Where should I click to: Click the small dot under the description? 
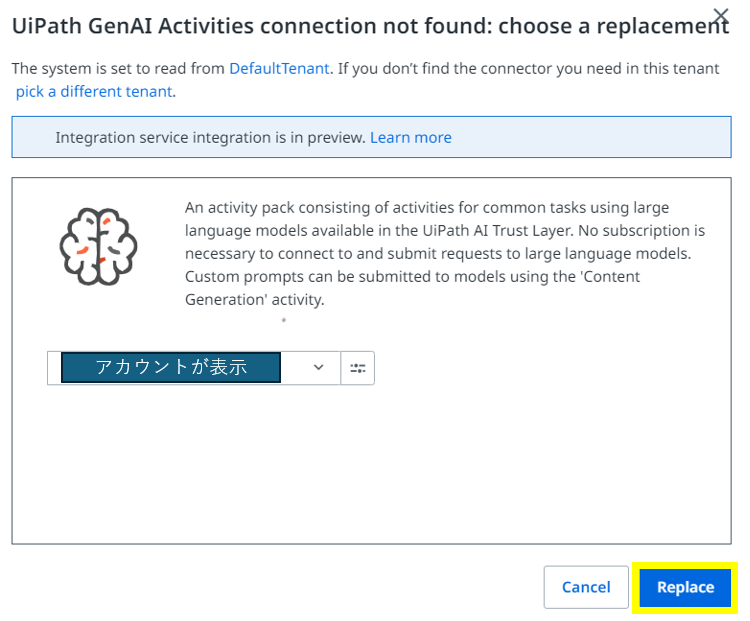coord(284,321)
